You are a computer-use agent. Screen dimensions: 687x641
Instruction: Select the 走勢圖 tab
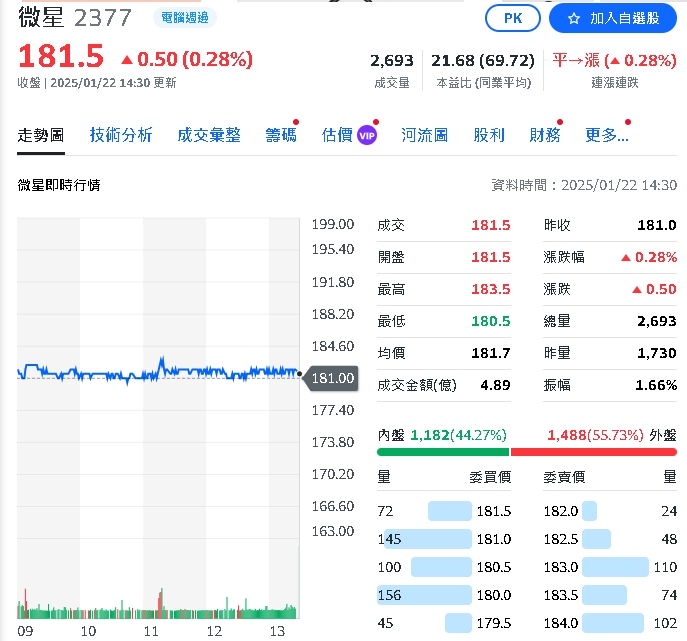(41, 135)
